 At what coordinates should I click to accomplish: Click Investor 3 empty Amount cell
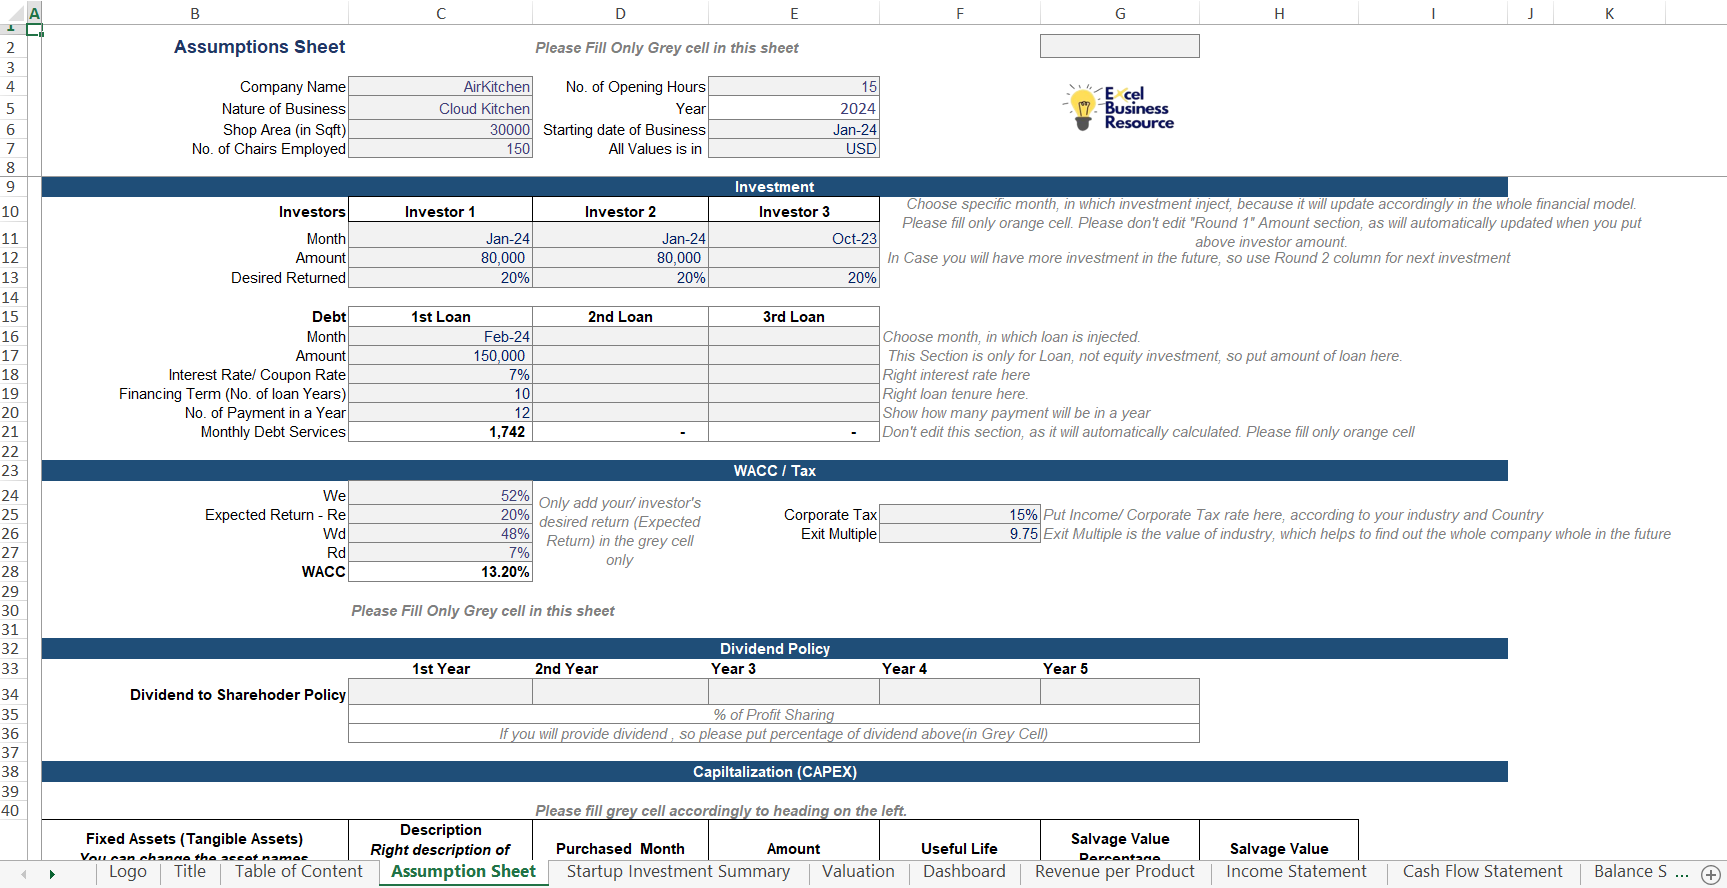tap(794, 258)
